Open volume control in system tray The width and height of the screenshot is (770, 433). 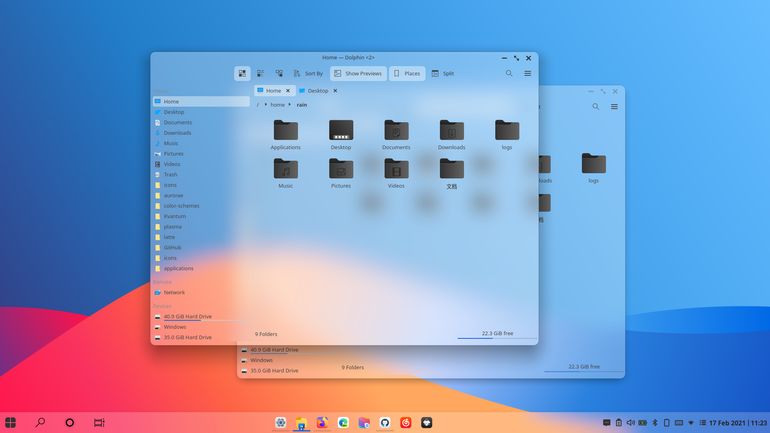[631, 423]
